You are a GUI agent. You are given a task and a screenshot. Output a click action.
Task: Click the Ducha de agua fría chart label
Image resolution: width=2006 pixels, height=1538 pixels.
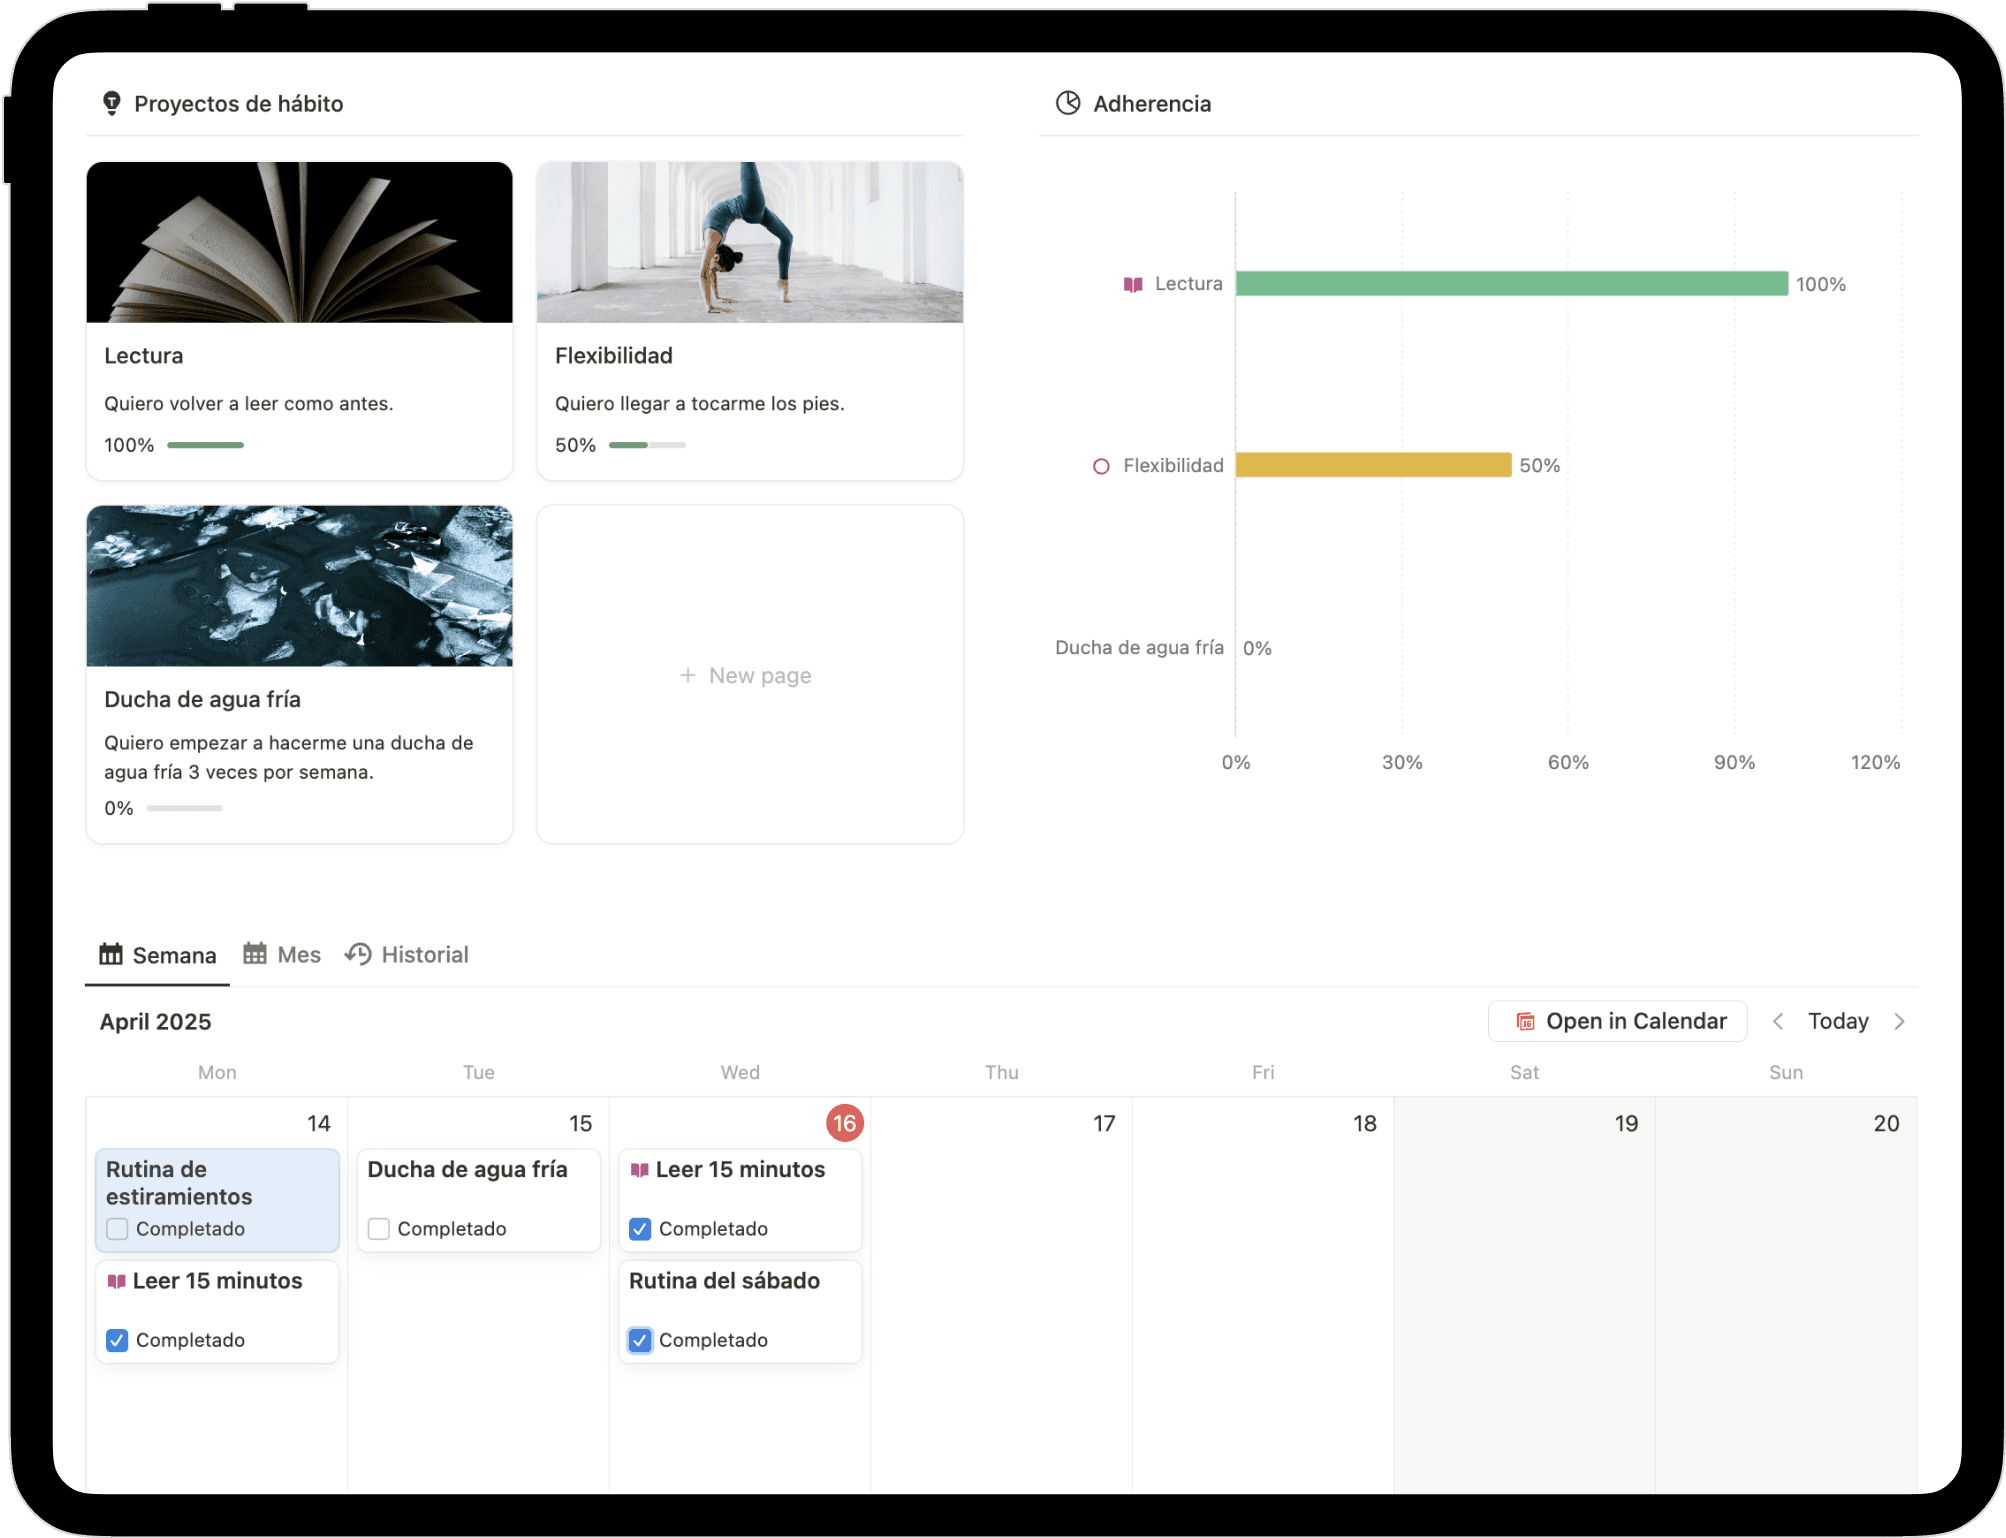[1139, 648]
